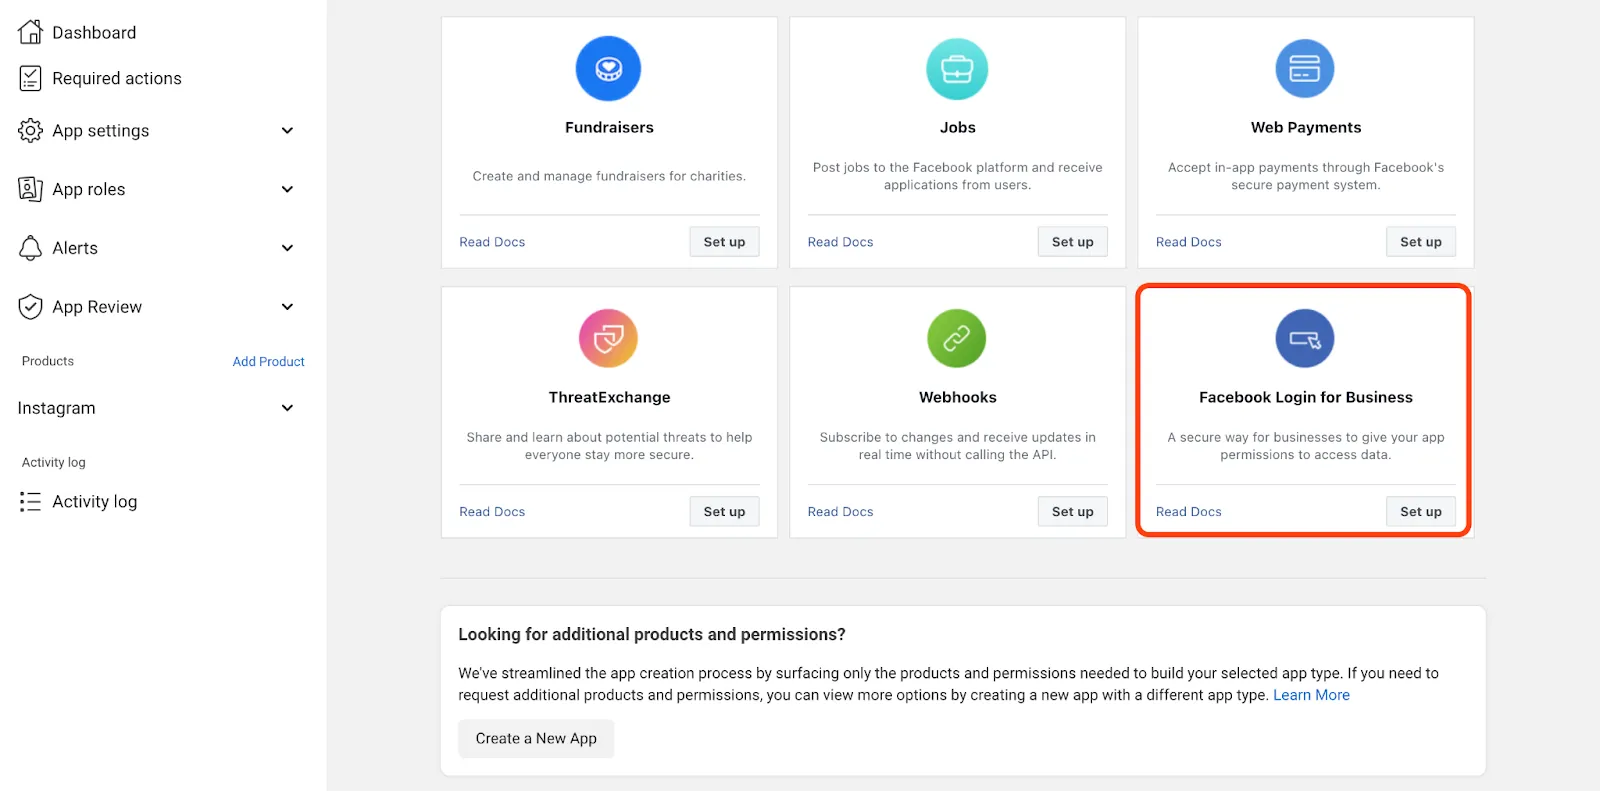Open the Dashboard page
1600x791 pixels.
click(x=94, y=32)
